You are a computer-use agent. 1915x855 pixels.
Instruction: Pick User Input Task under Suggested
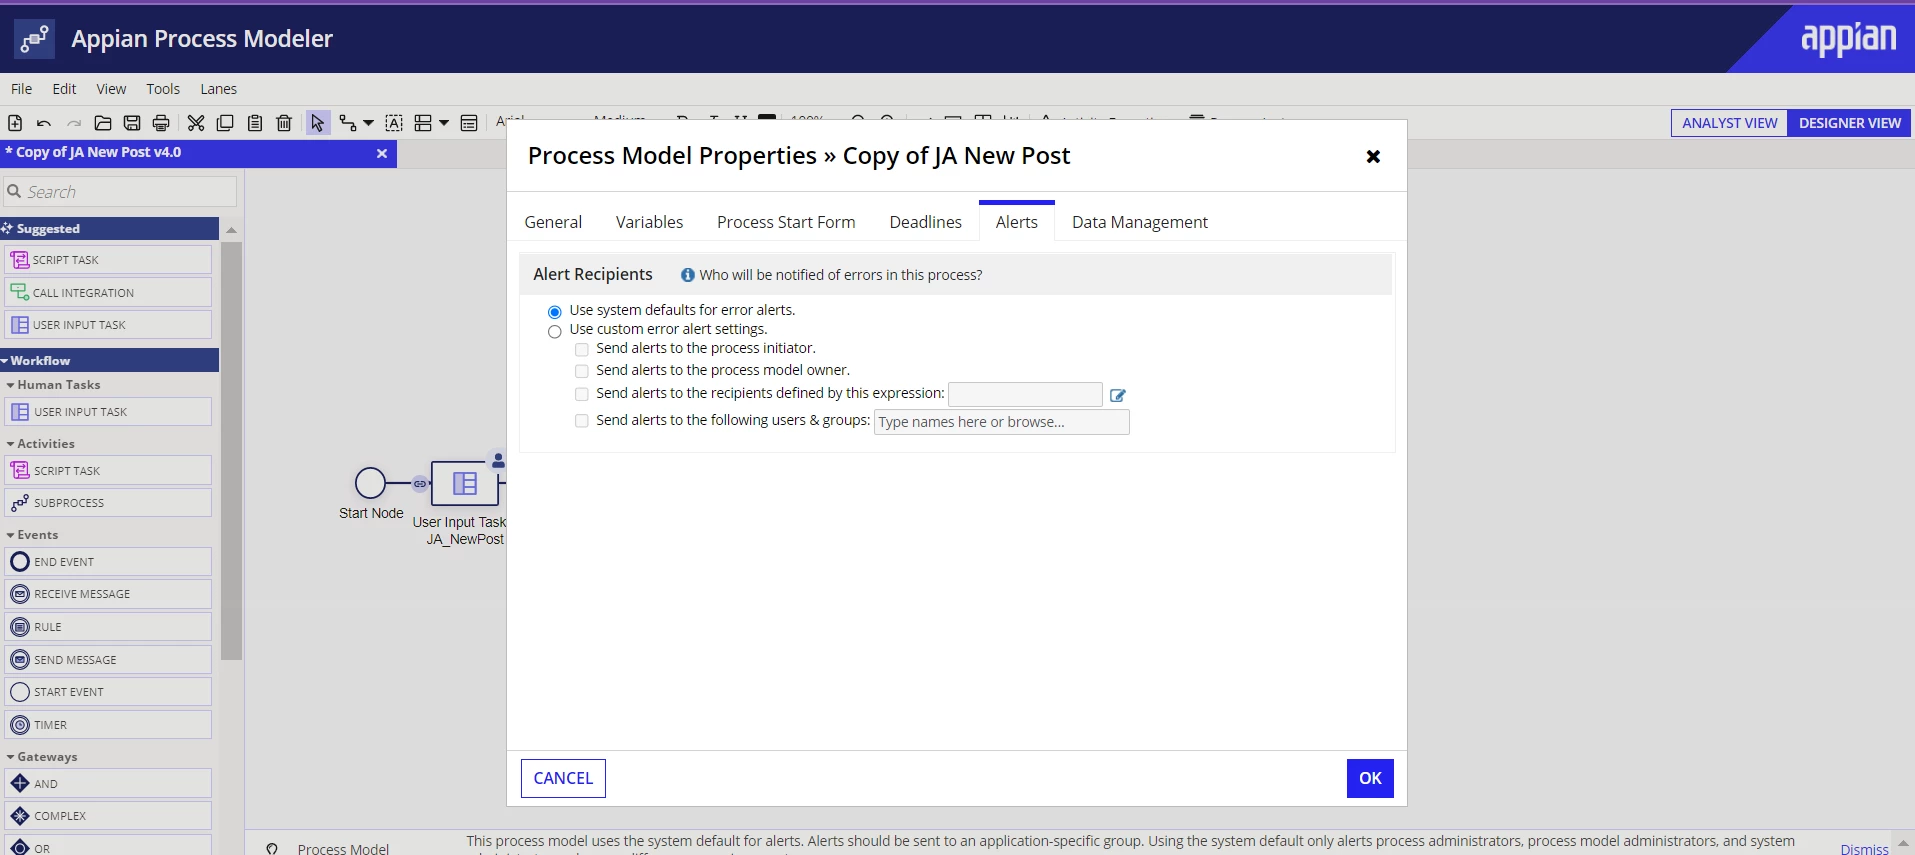108,325
